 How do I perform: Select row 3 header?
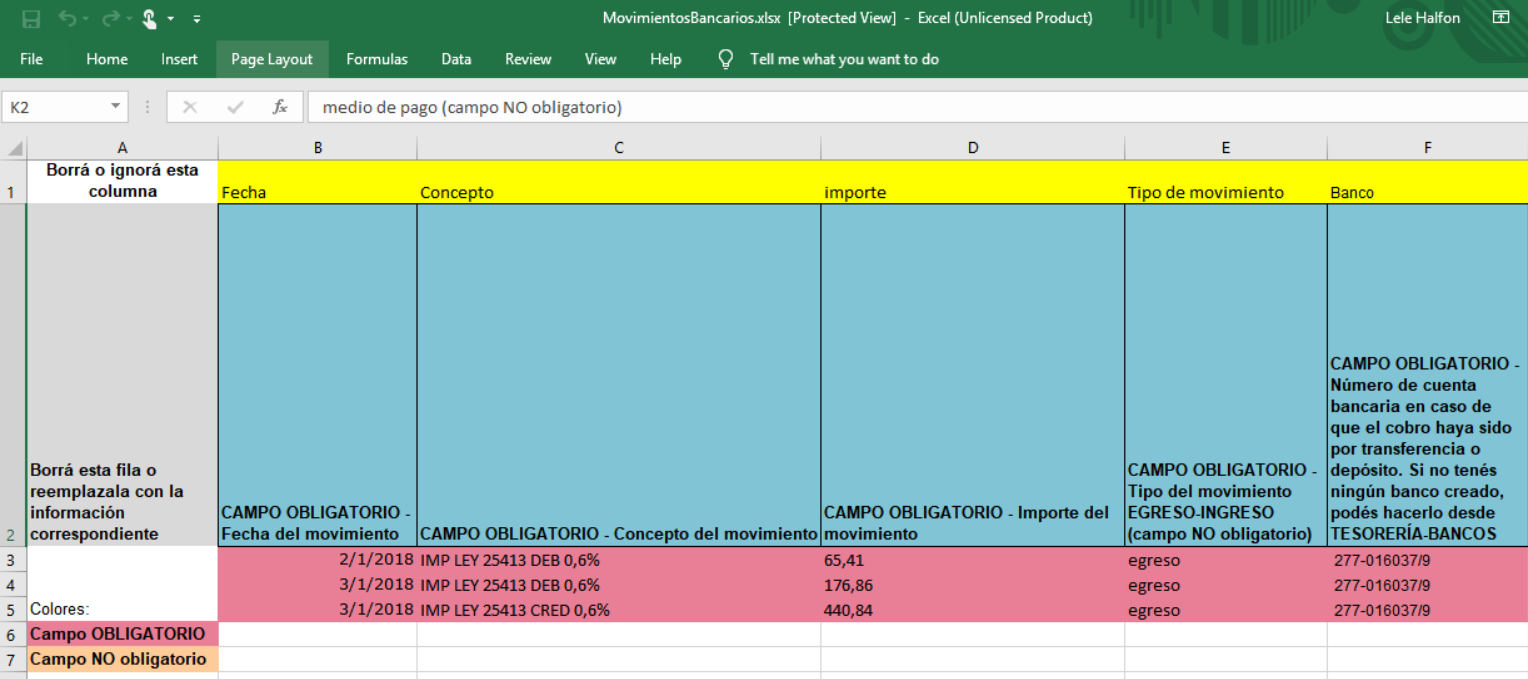[x=13, y=560]
